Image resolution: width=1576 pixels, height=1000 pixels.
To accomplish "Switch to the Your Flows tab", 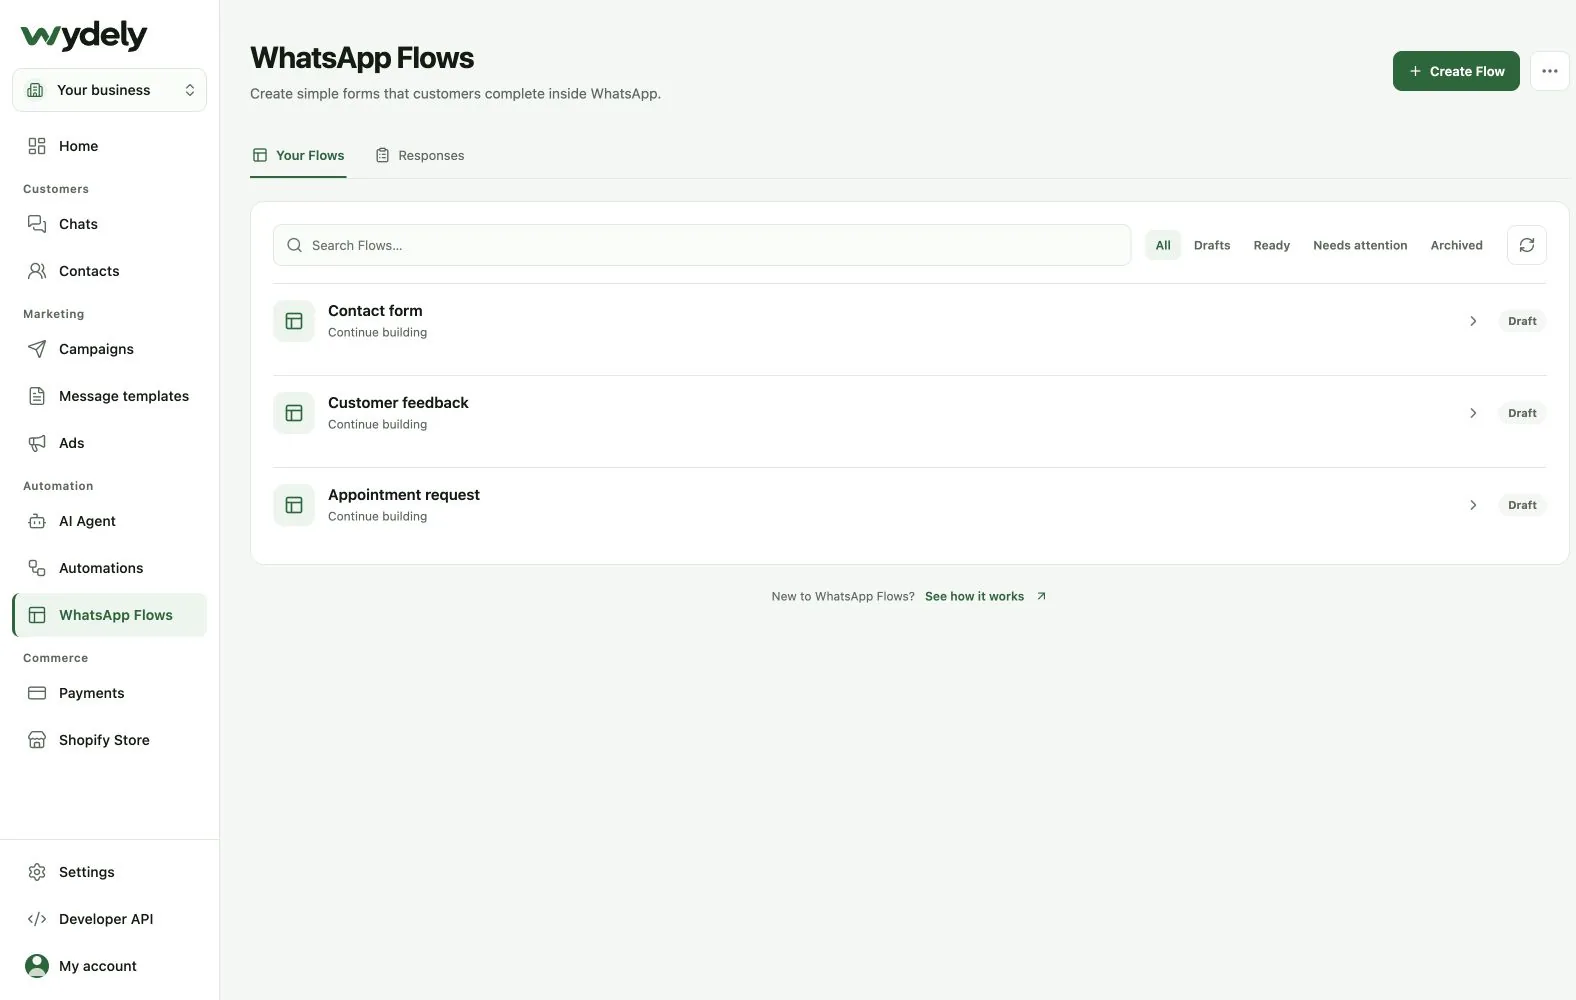I will 298,155.
